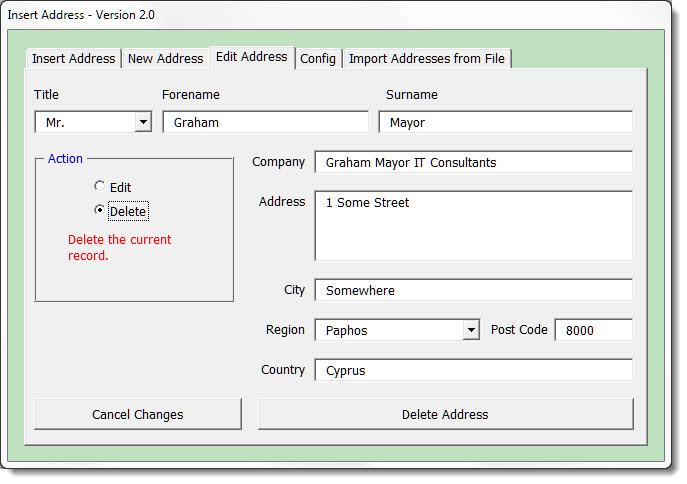The image size is (687, 484).
Task: Click the Company input field
Action: click(474, 162)
